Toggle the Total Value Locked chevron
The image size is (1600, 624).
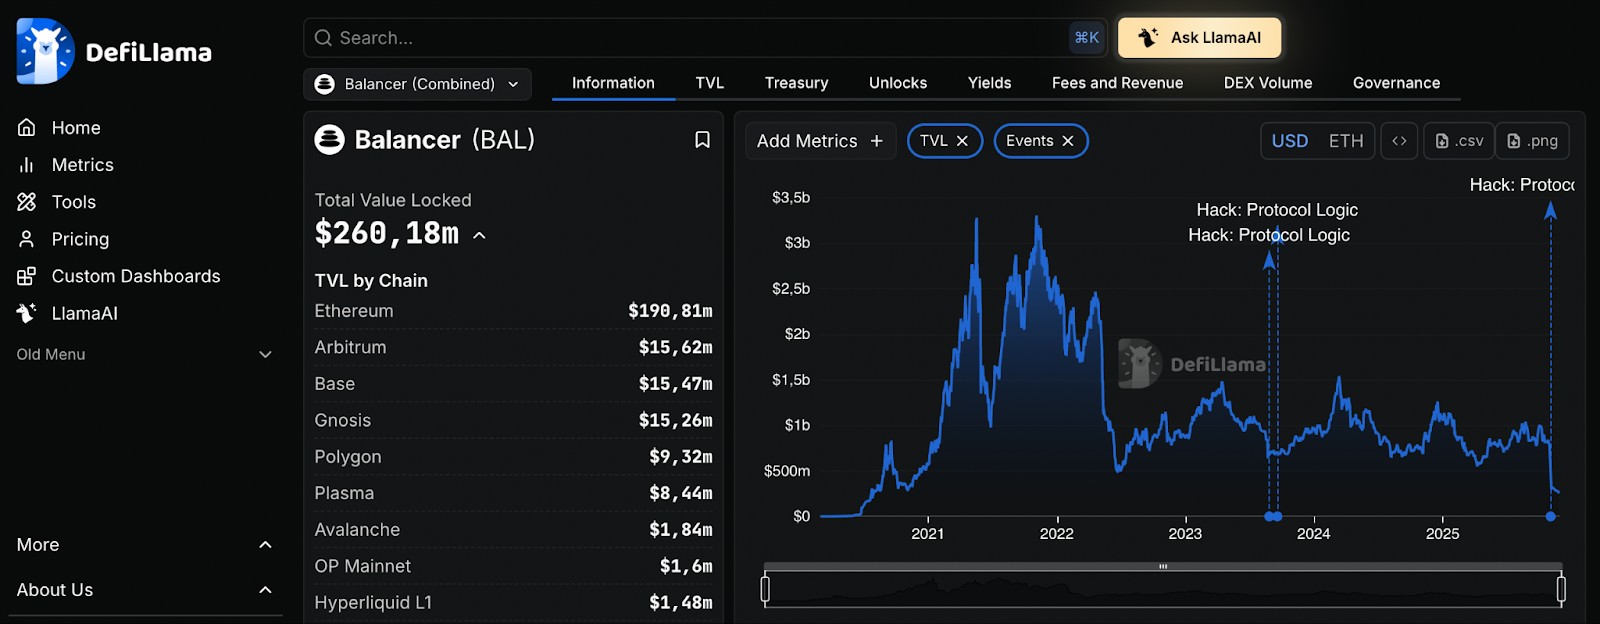pos(479,235)
